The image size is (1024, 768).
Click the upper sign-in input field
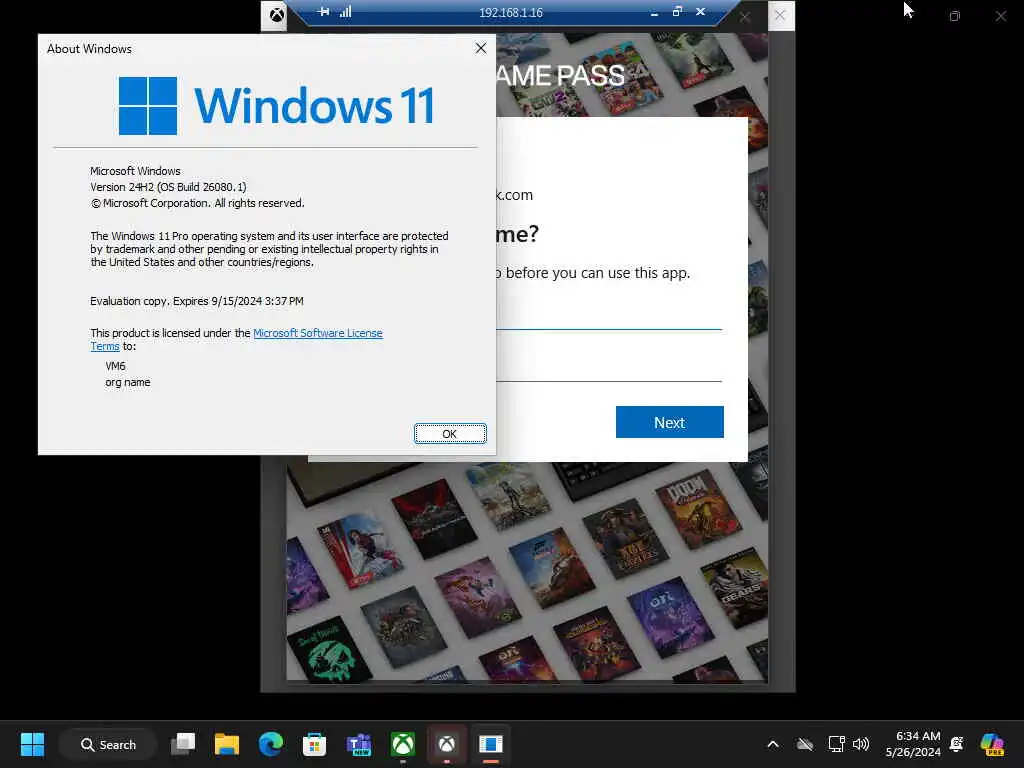609,315
